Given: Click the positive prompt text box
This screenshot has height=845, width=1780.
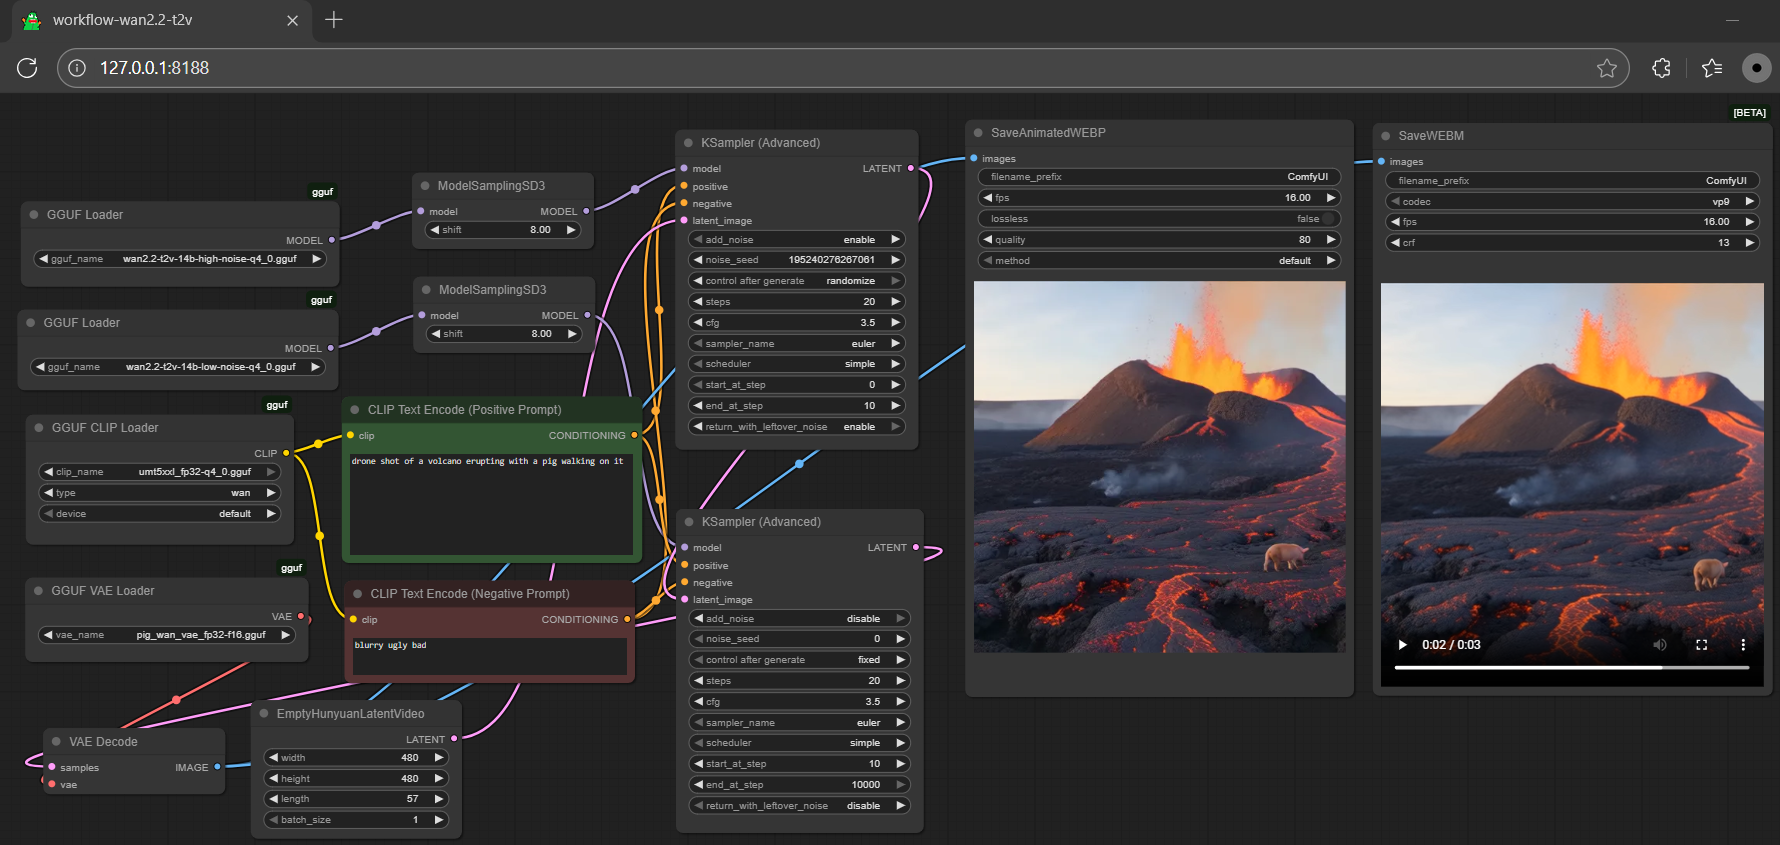Looking at the screenshot, I should tap(491, 503).
